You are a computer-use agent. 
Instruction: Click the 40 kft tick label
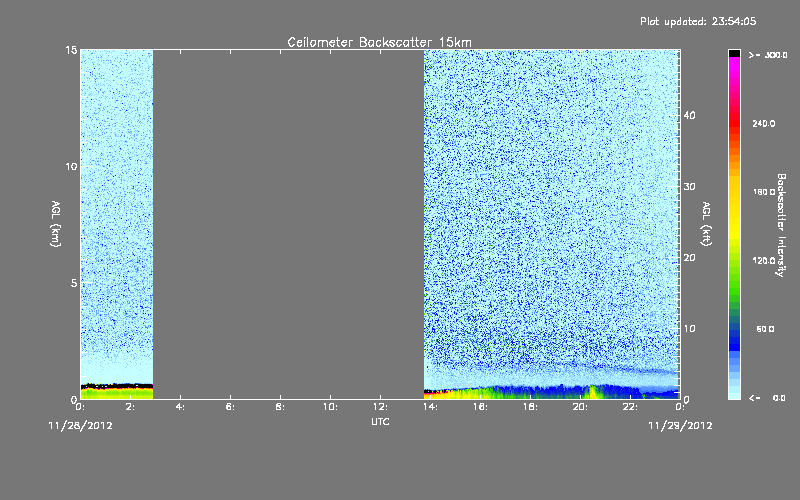click(689, 115)
